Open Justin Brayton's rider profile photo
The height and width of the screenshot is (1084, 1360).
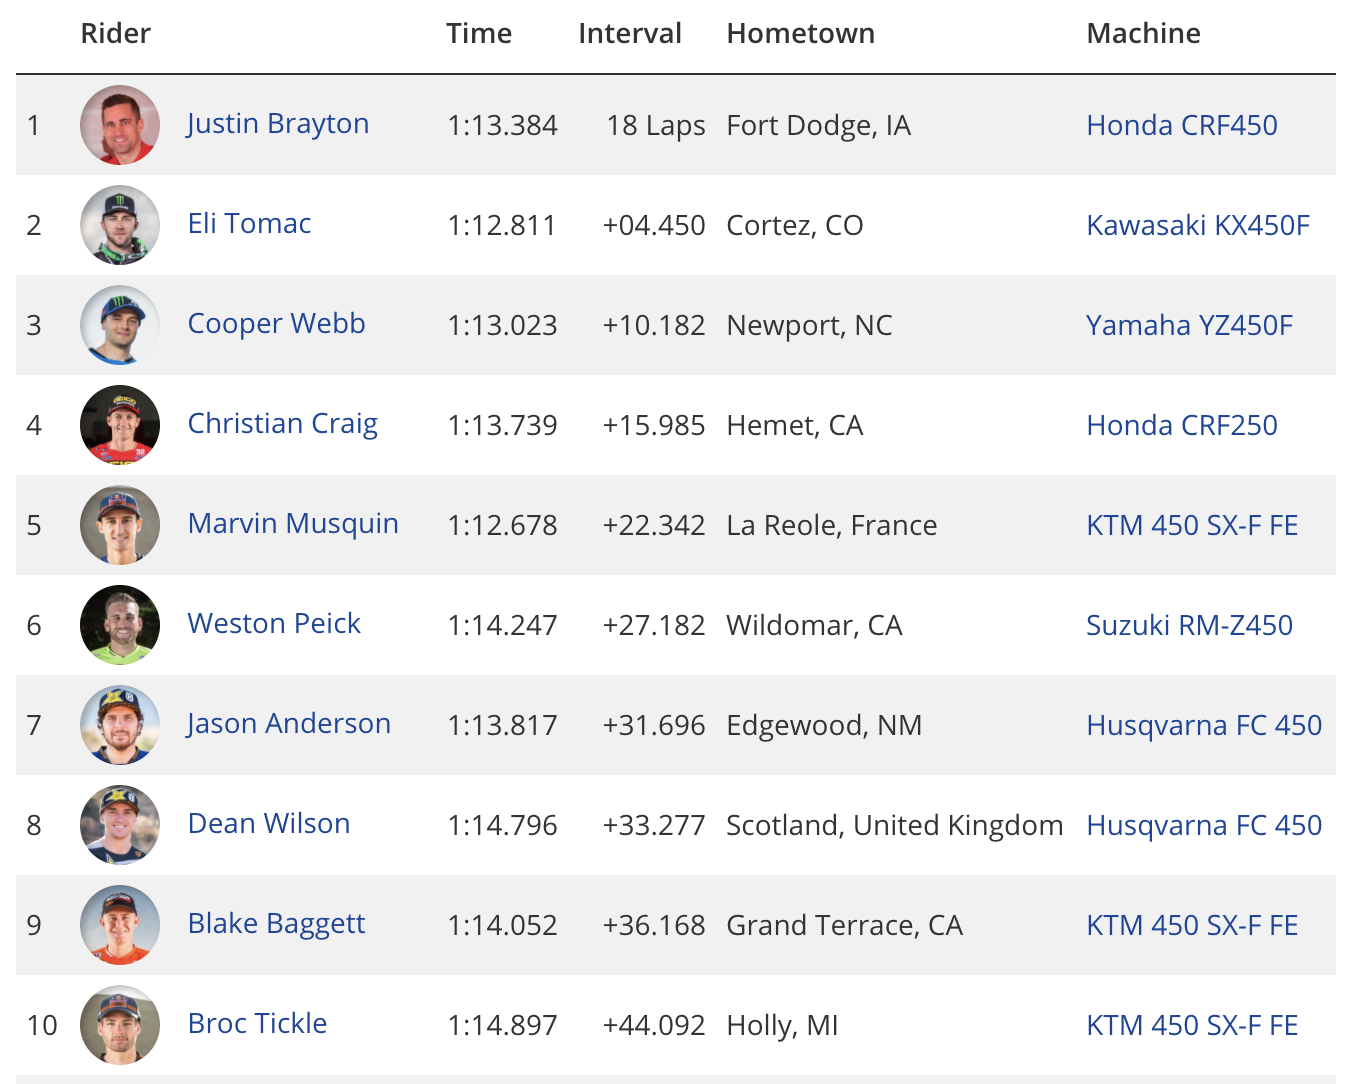pyautogui.click(x=120, y=125)
